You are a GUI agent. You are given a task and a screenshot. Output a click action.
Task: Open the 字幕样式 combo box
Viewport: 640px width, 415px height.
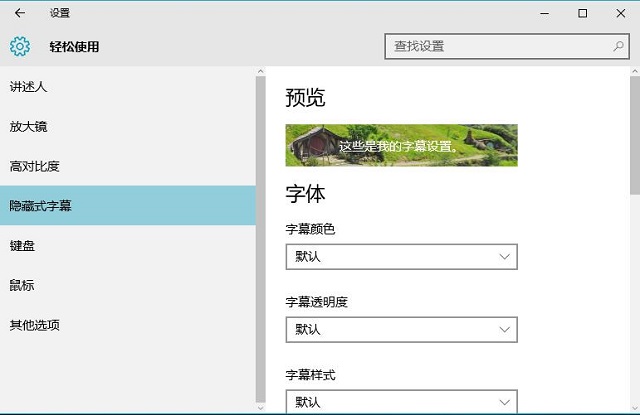tap(401, 401)
